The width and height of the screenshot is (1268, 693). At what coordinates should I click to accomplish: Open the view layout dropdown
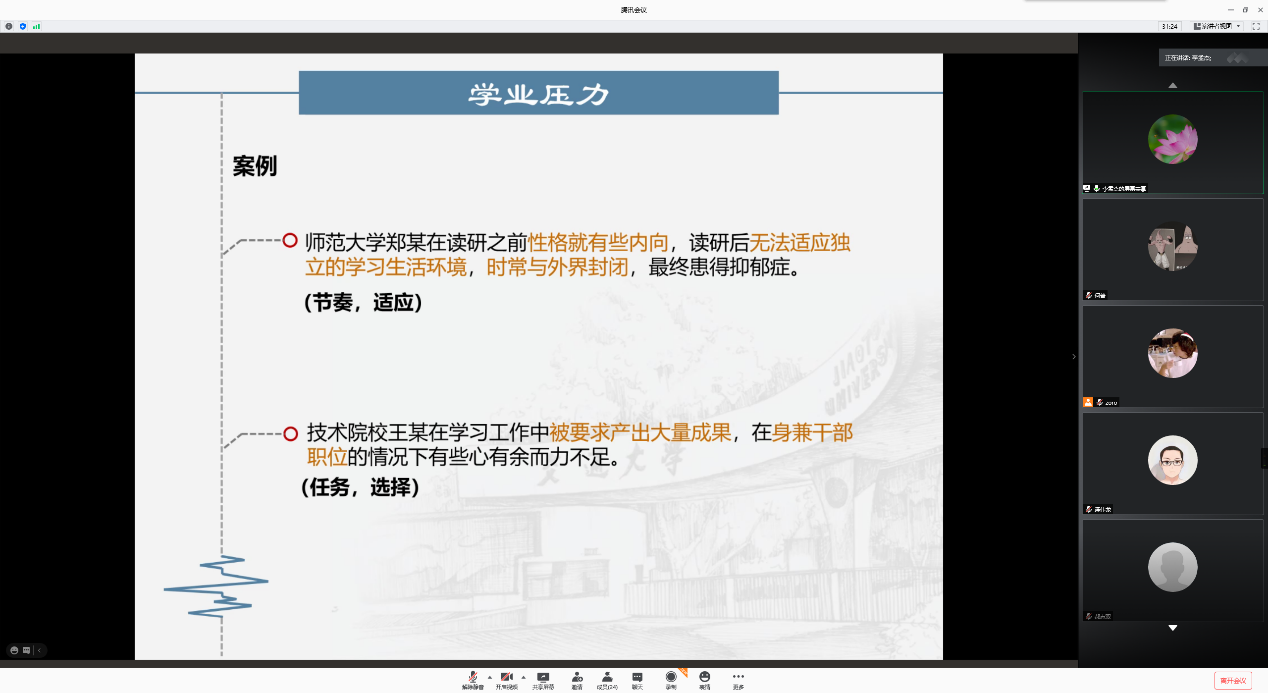[x=1216, y=26]
